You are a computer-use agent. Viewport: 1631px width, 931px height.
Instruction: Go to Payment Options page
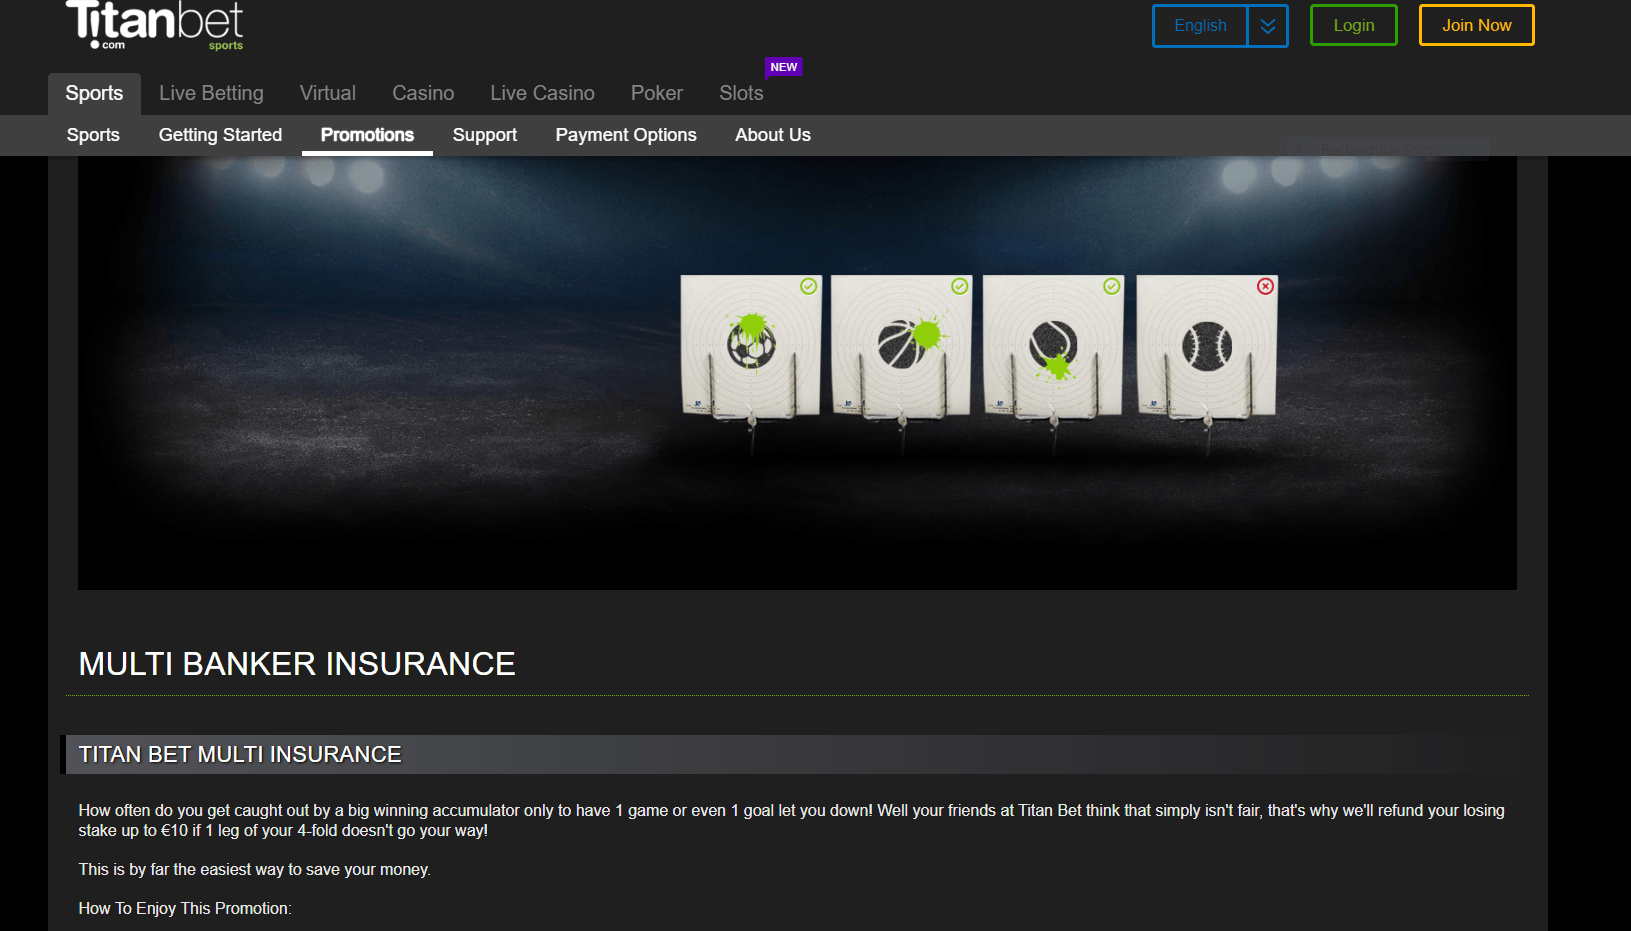coord(626,135)
